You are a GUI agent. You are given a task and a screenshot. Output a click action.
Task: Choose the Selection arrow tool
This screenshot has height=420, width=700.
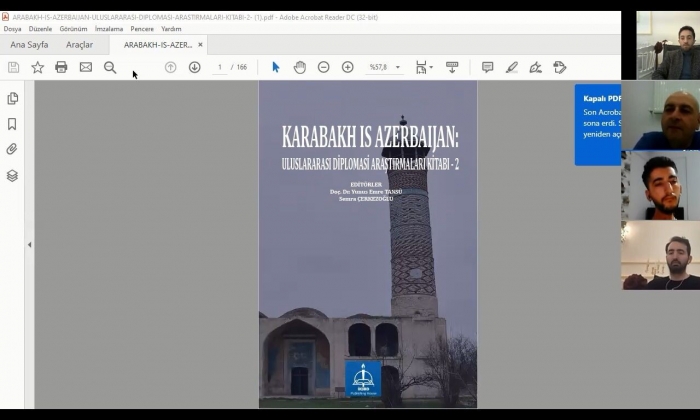pyautogui.click(x=275, y=67)
